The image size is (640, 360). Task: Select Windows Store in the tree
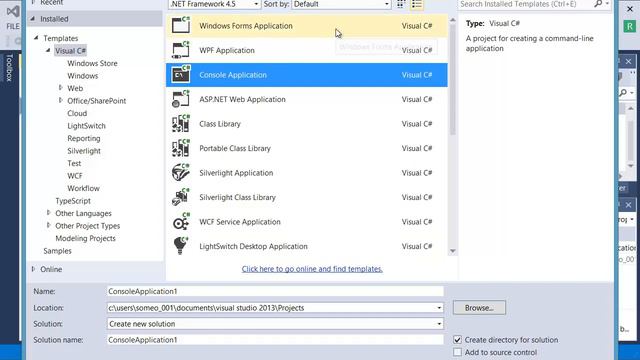click(x=92, y=63)
